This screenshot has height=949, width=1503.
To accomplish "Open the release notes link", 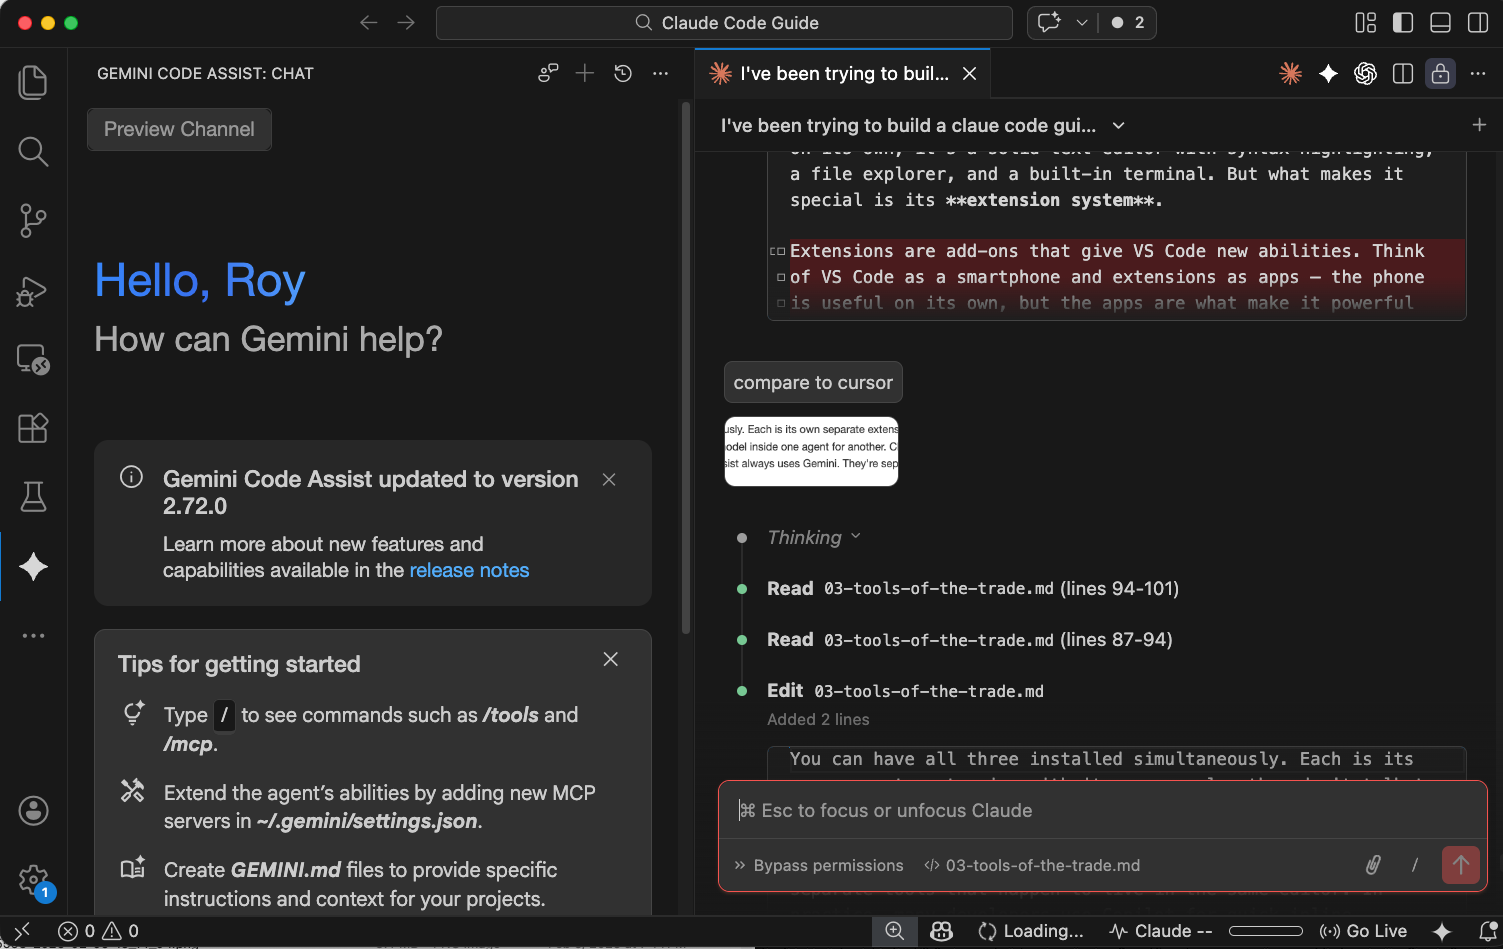I will click(x=469, y=570).
